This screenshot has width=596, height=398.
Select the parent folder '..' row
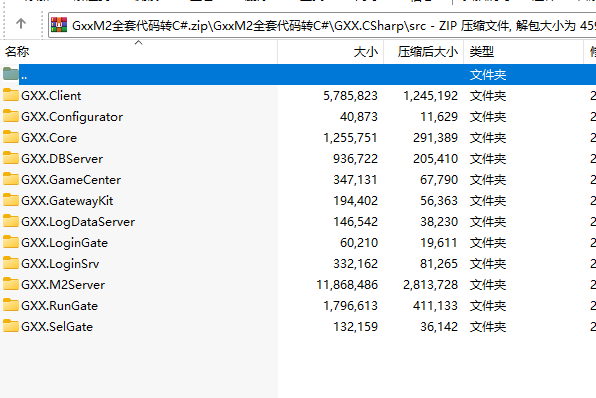(298, 75)
